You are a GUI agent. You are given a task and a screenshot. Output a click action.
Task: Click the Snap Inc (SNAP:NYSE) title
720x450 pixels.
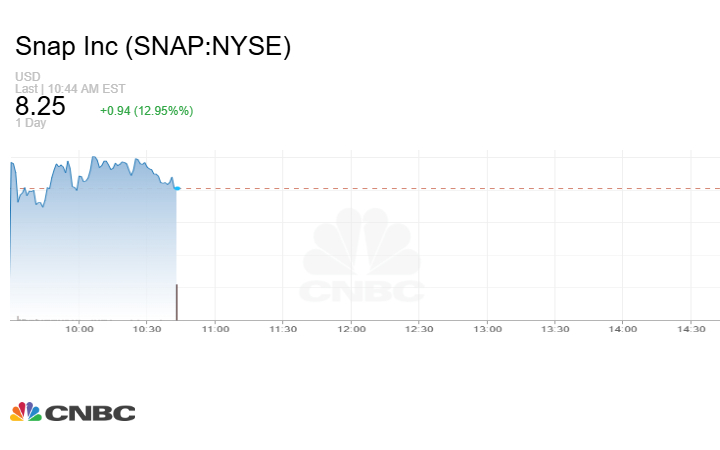[x=153, y=47]
